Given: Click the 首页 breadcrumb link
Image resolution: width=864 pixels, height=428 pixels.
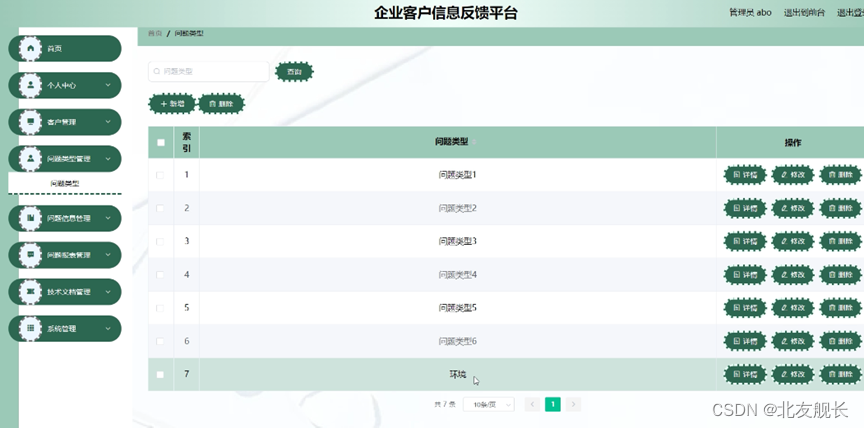Looking at the screenshot, I should click(x=155, y=33).
